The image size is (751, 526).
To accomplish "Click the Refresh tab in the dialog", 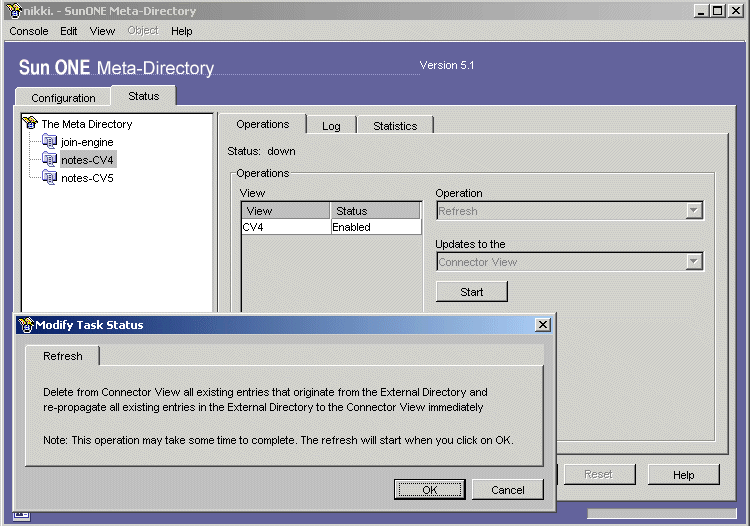I will click(63, 356).
